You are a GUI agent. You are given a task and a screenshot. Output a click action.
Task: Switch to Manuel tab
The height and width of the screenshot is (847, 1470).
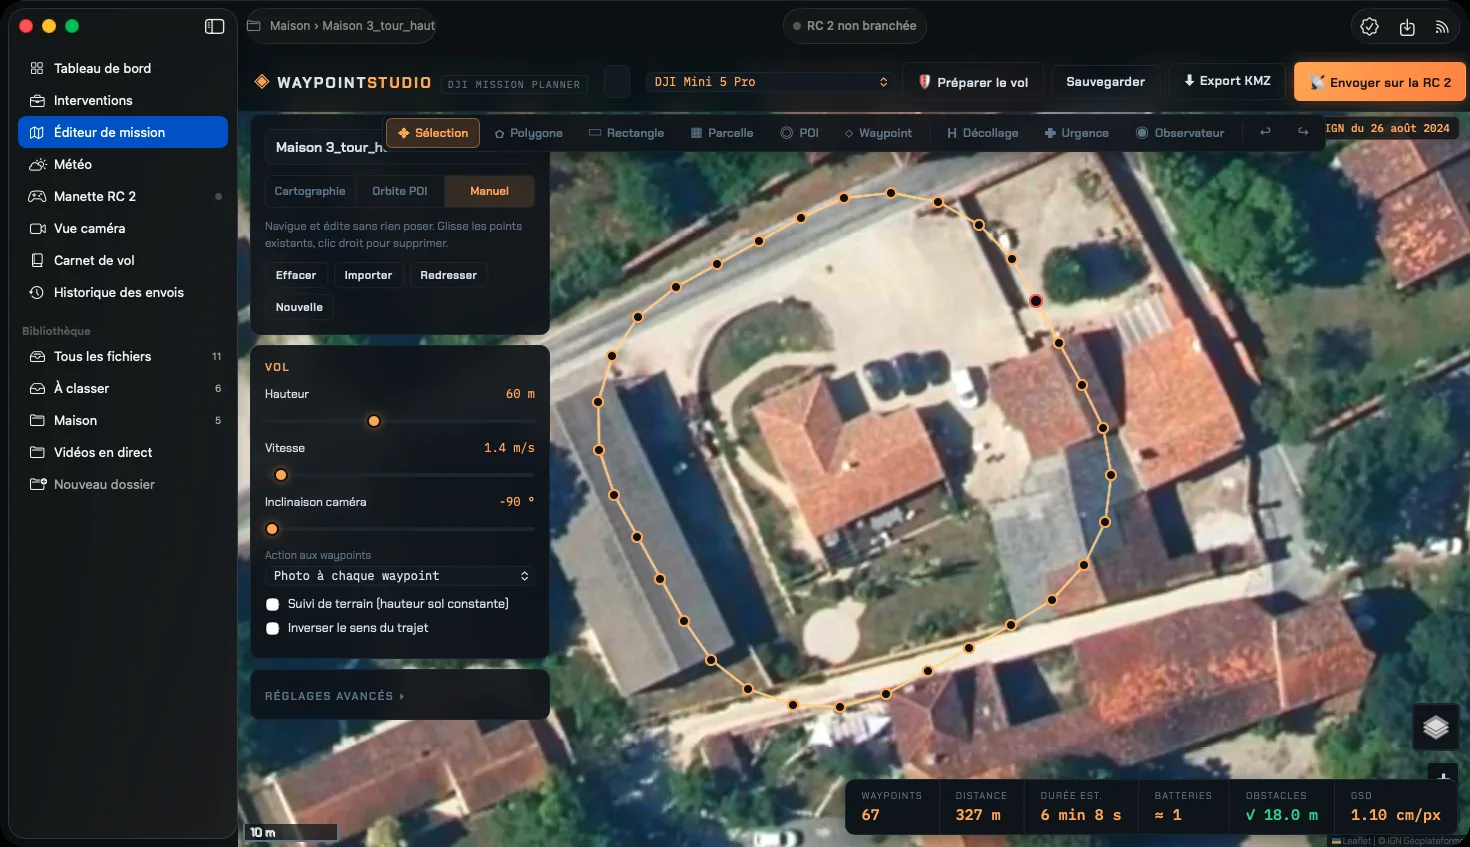489,191
